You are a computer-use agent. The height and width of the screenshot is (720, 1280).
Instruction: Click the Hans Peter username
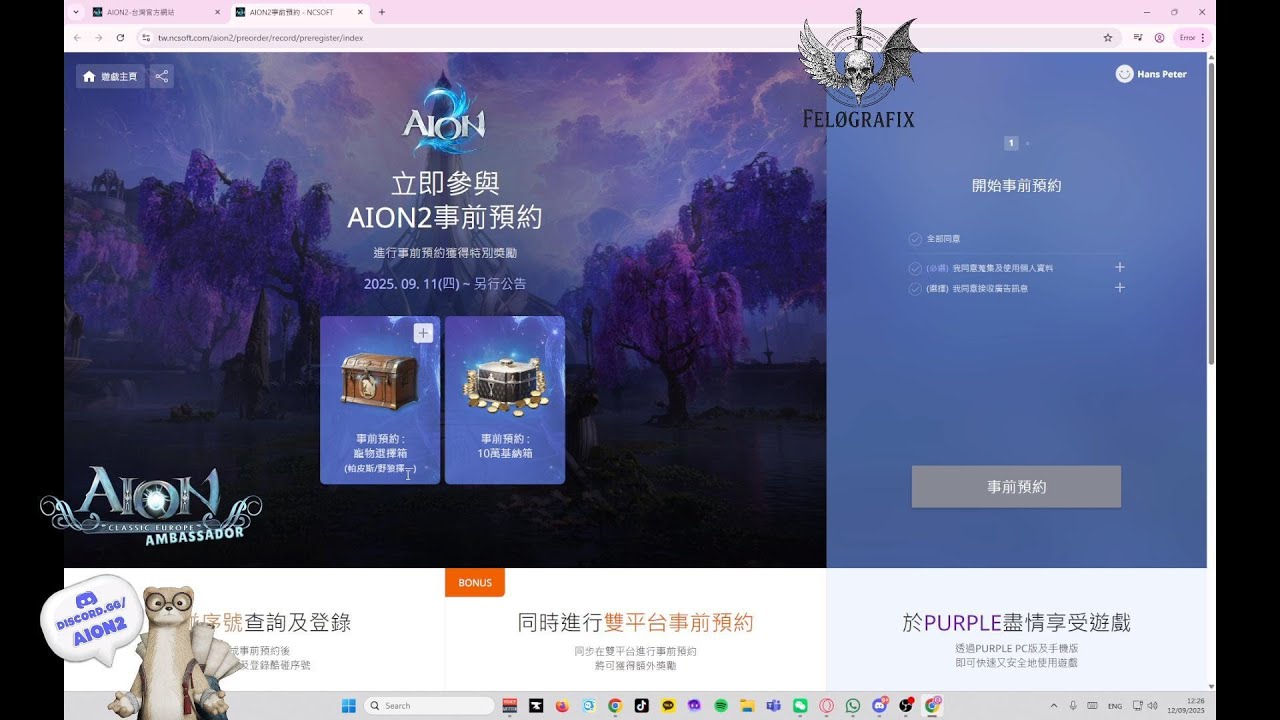(1162, 74)
